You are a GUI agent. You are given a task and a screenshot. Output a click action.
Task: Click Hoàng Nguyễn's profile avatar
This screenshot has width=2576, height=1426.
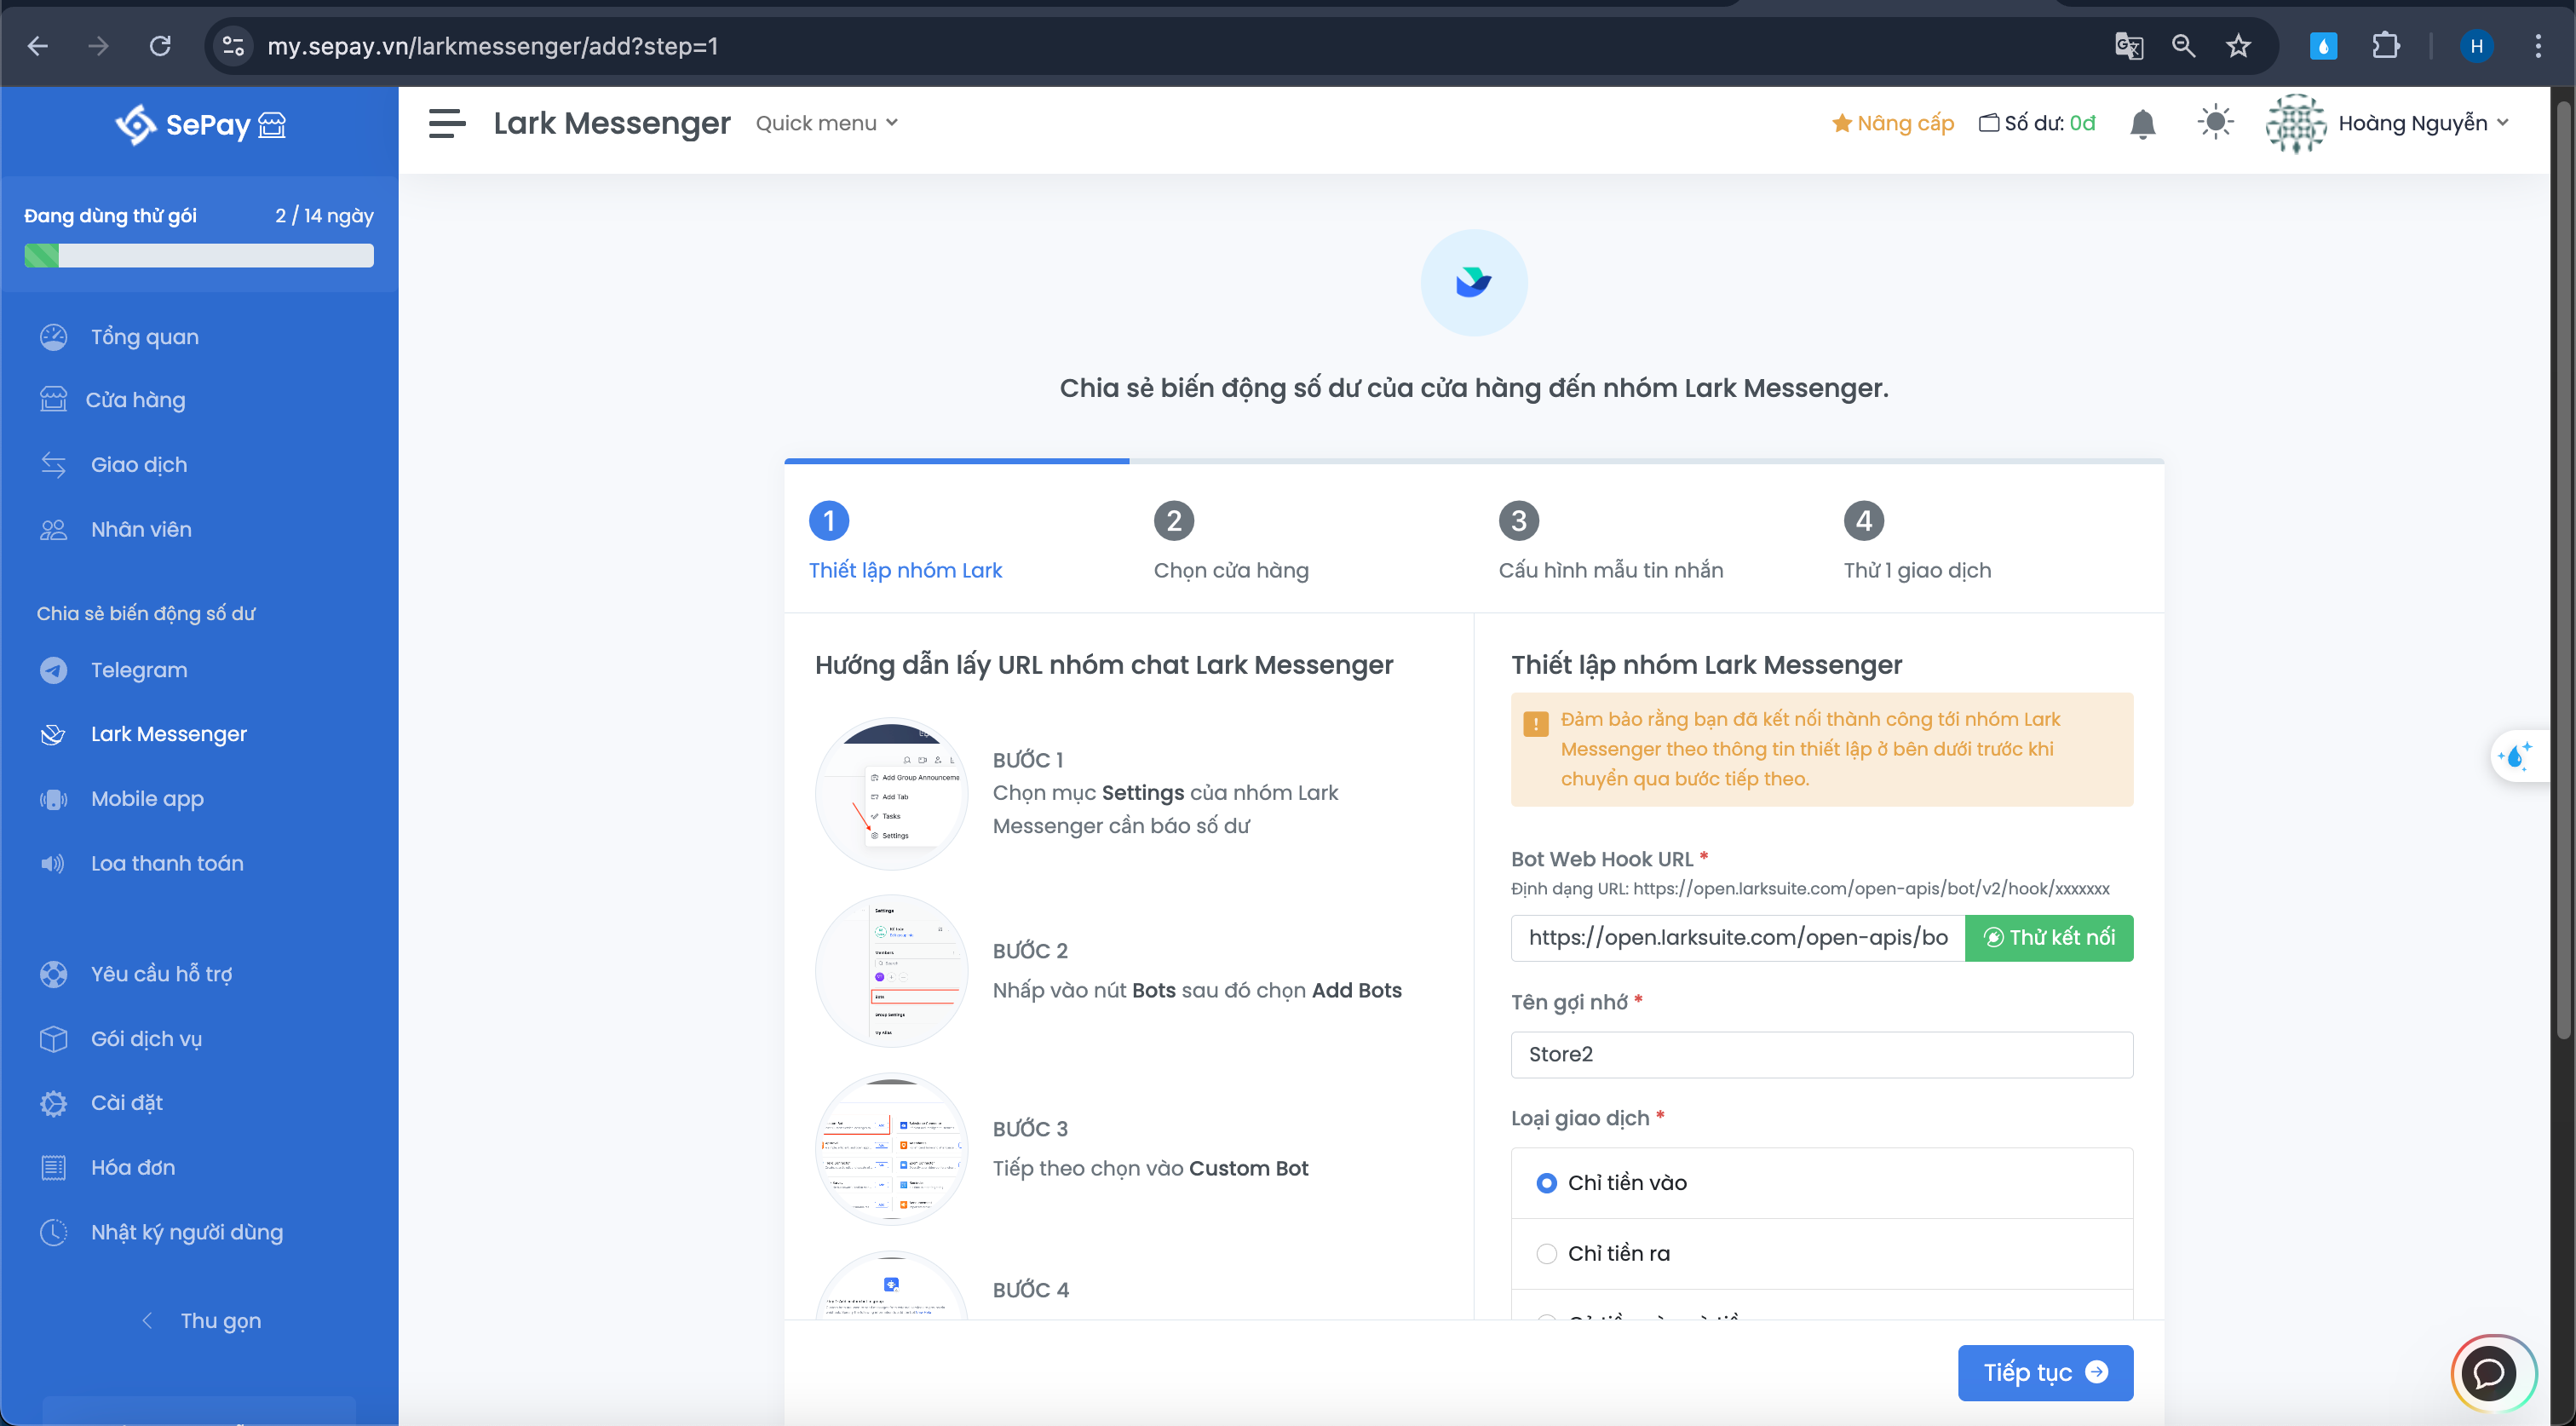click(2296, 124)
